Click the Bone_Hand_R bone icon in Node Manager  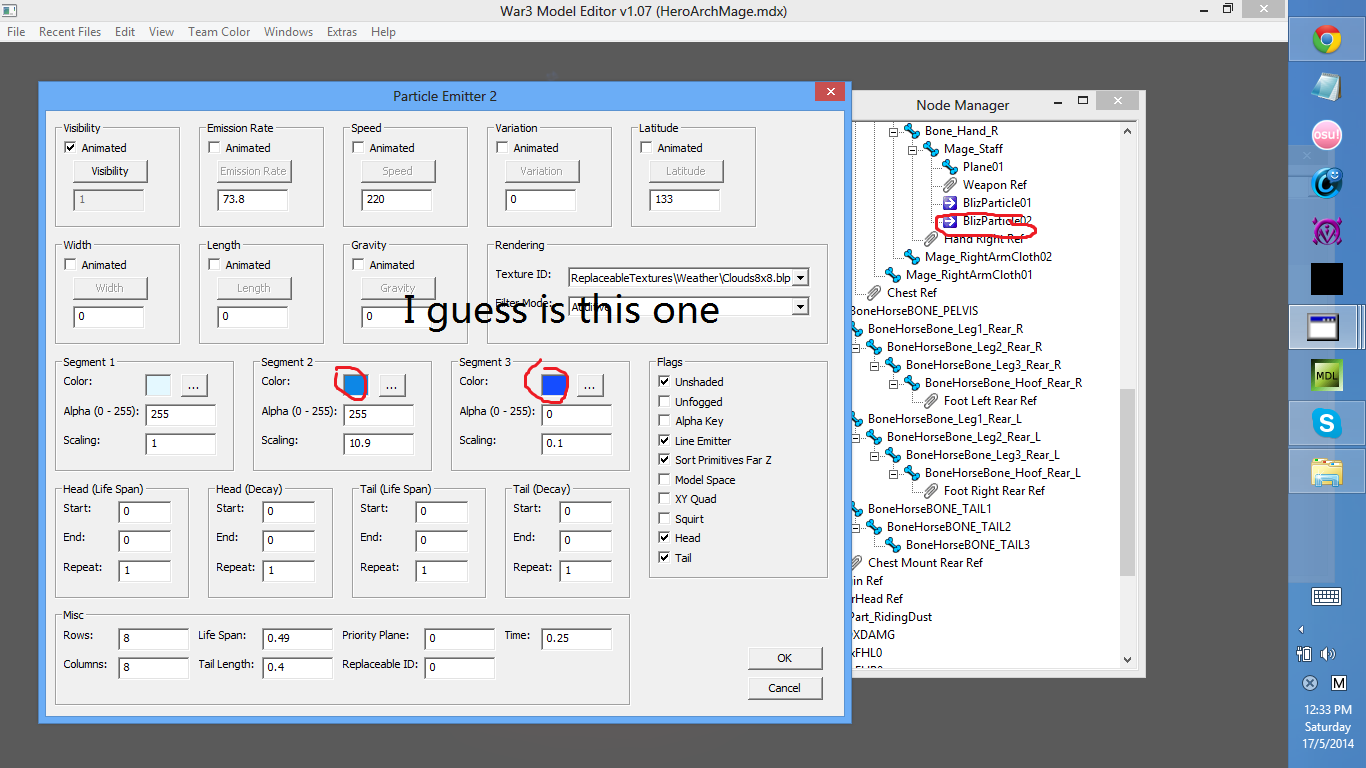[911, 131]
